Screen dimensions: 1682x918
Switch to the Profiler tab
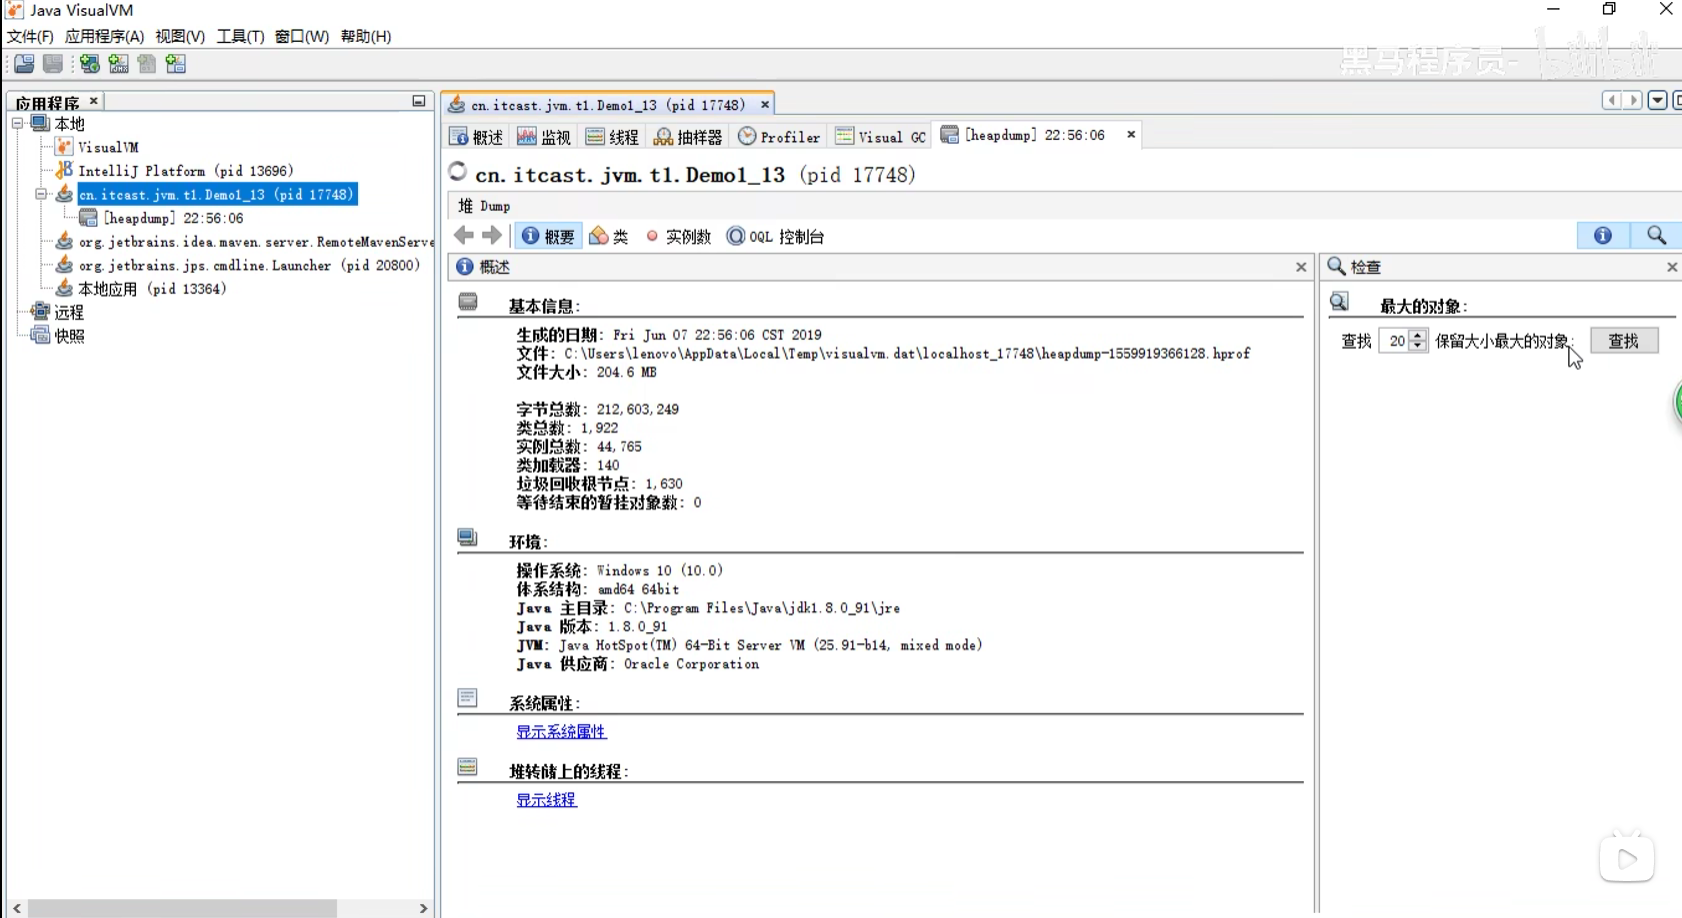779,137
